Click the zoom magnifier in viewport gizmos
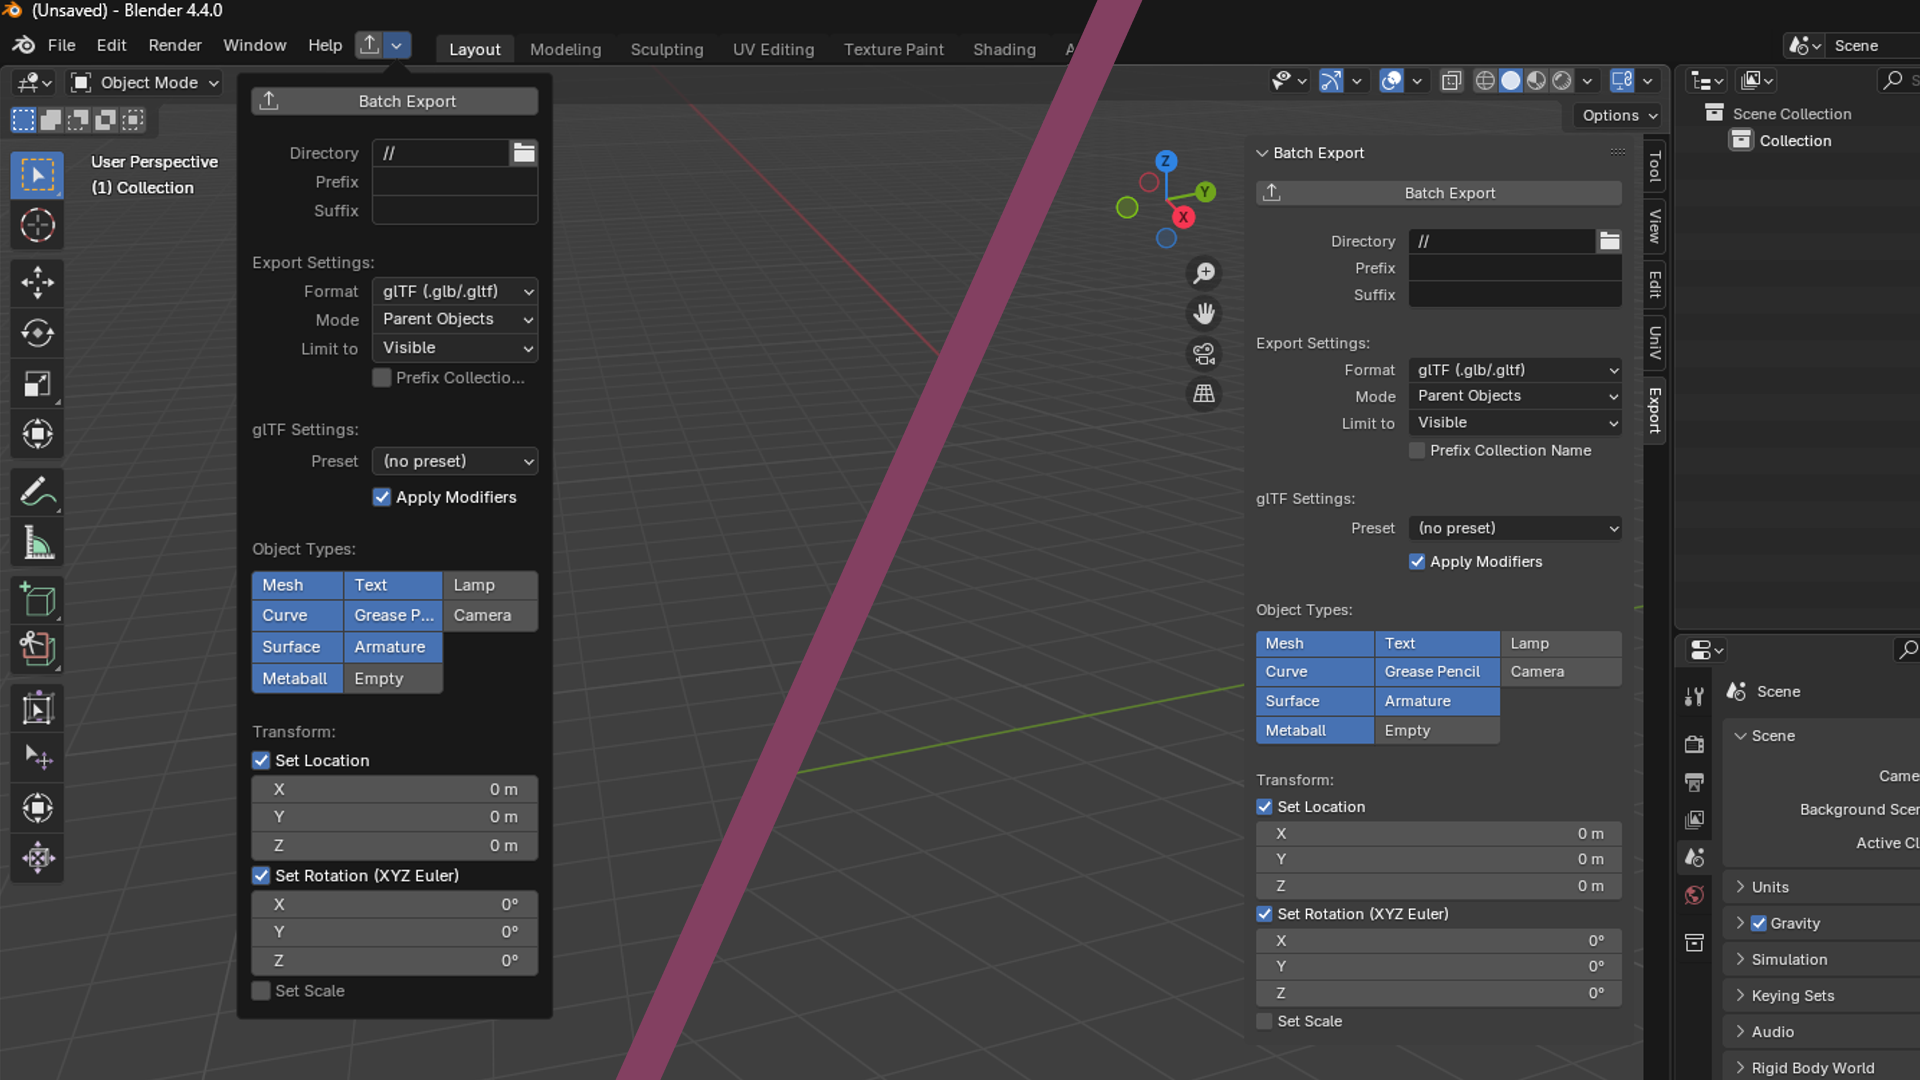Screen dimensions: 1920x1080 click(x=1204, y=272)
